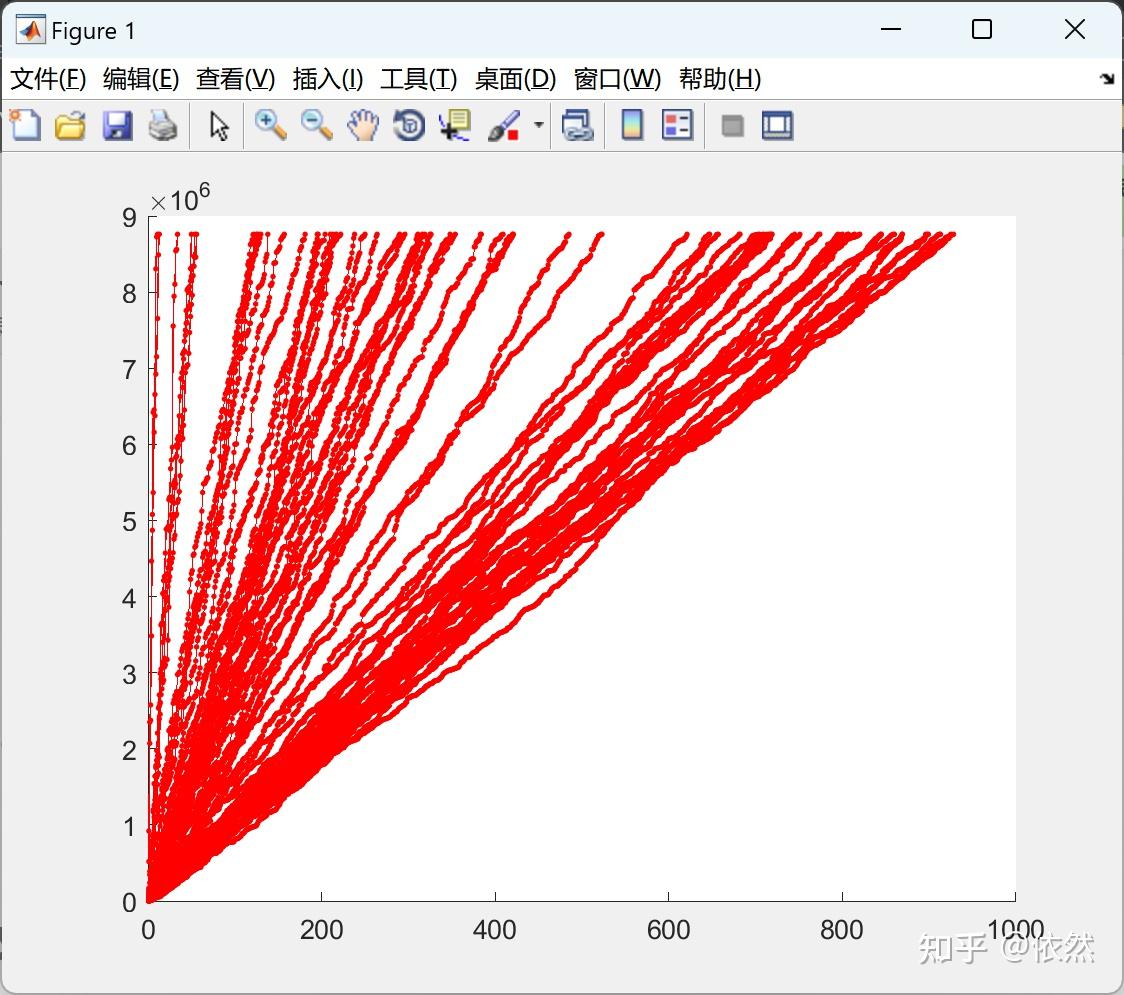Activate the Pan tool
The image size is (1124, 995).
click(364, 125)
